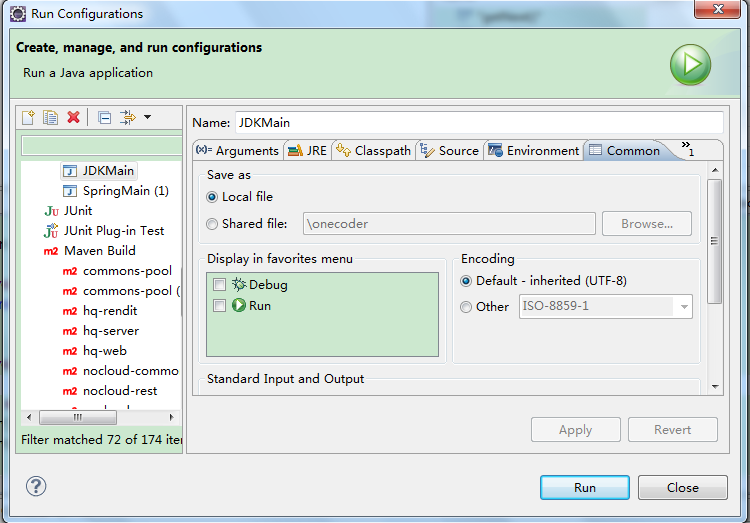Select the SpringMain (1) configuration

(125, 191)
